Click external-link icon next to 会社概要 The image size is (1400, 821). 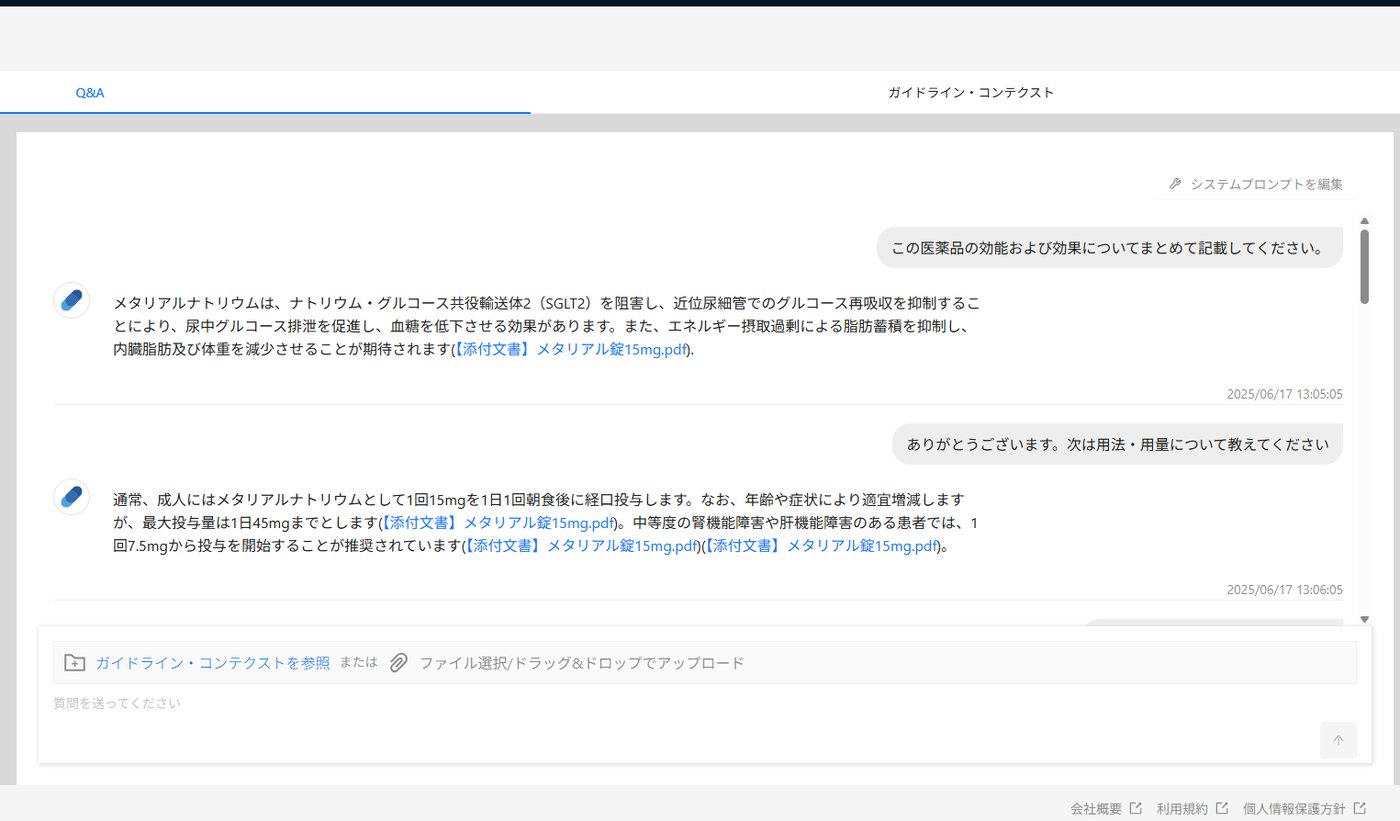tap(1135, 808)
